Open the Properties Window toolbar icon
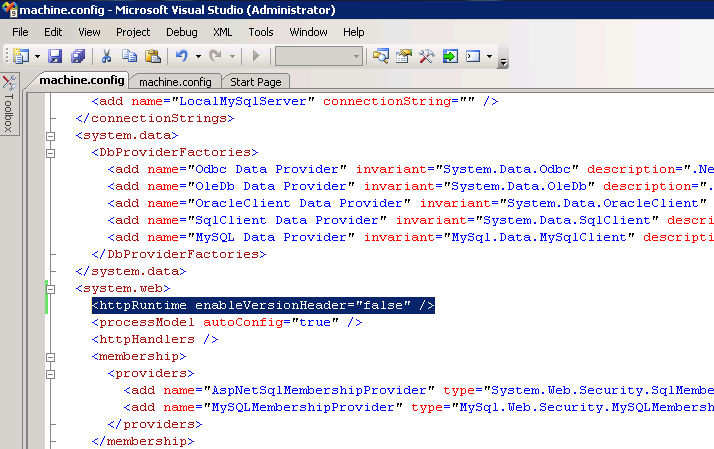Image resolution: width=714 pixels, height=449 pixels. click(403, 56)
